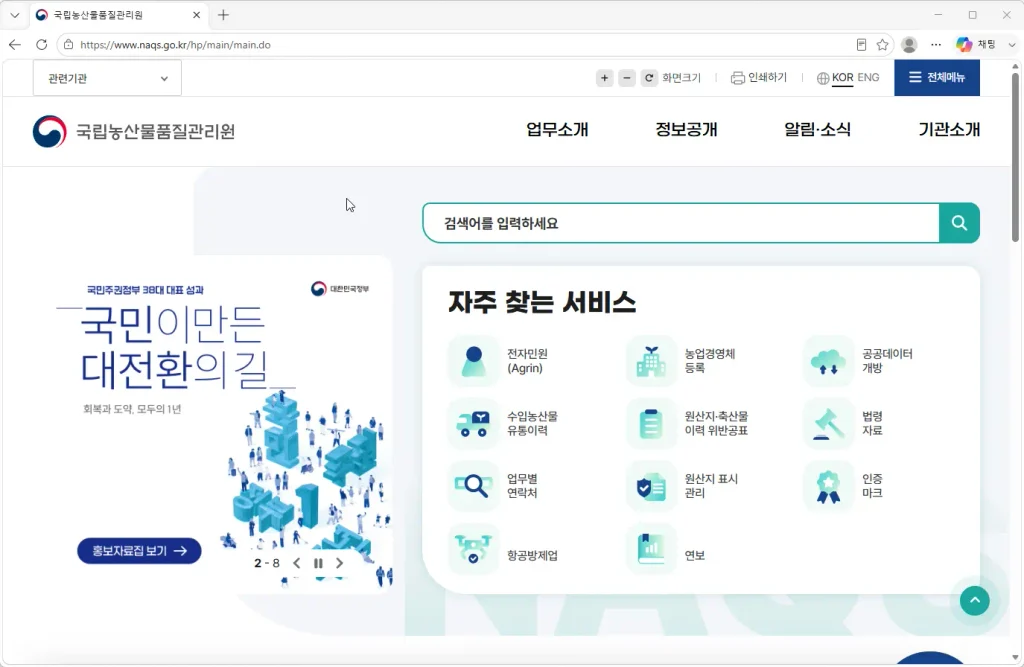Open the 법령 자료 gavel icon
Viewport: 1024px width, 667px height.
[828, 423]
